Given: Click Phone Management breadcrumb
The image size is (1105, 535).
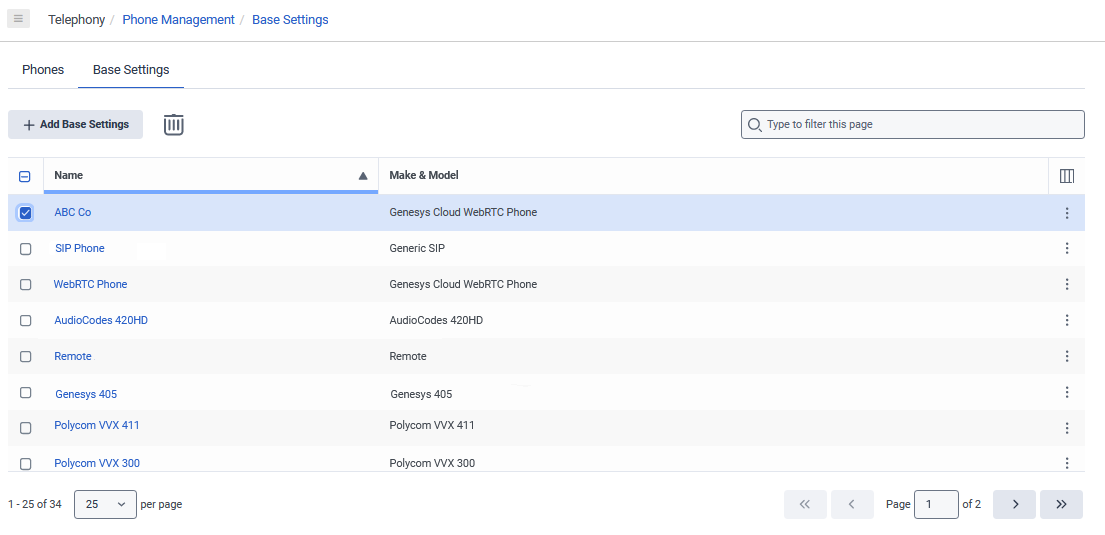Looking at the screenshot, I should coord(178,20).
